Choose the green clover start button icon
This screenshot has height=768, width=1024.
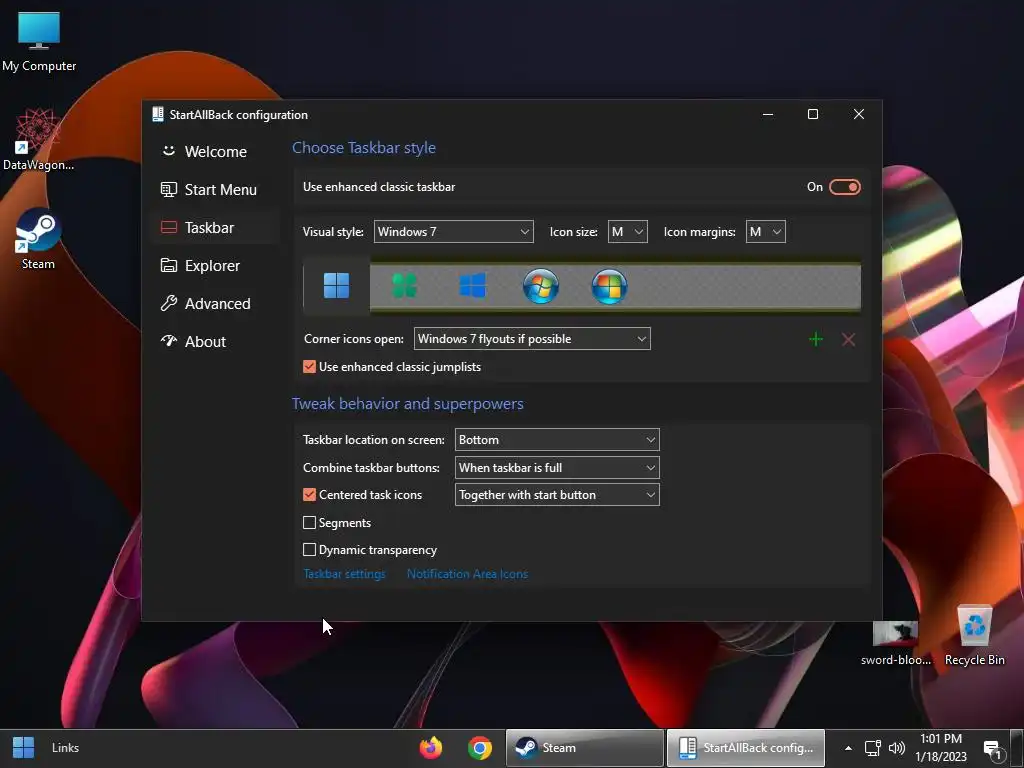click(x=404, y=285)
